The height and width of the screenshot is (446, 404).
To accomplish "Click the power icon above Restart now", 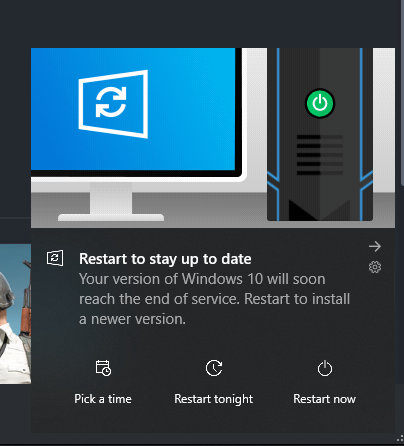I will point(325,368).
